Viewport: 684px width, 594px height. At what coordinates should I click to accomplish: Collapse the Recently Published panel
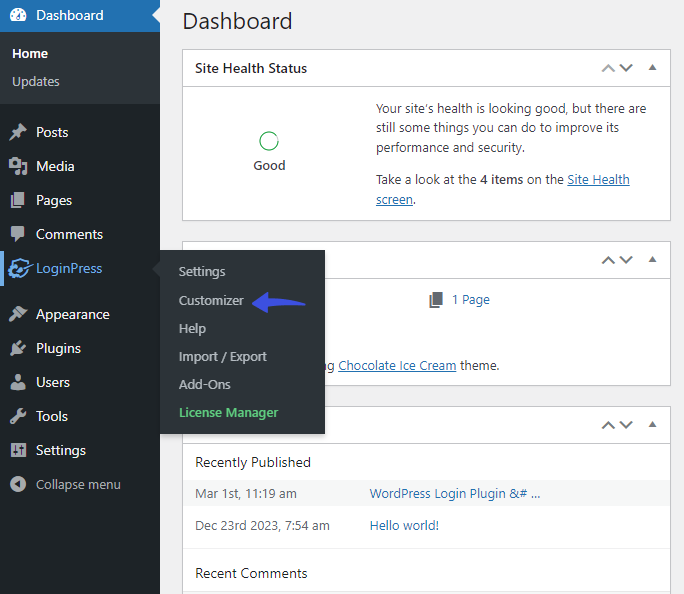(652, 424)
